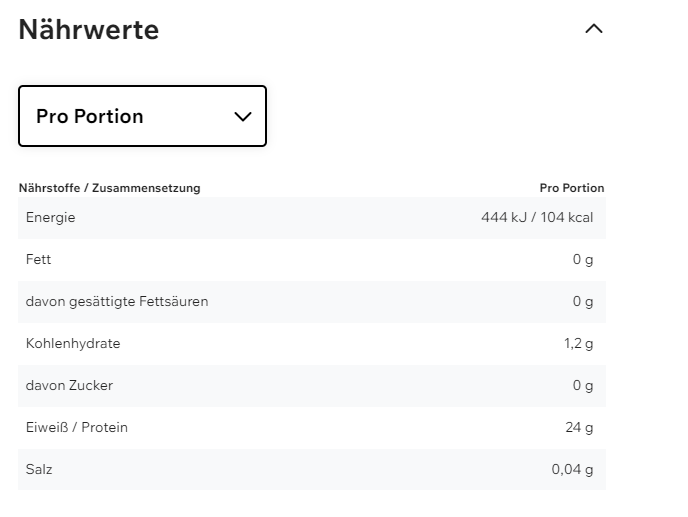The width and height of the screenshot is (688, 517).
Task: Click the 0 g value for Zucker
Action: tap(583, 385)
